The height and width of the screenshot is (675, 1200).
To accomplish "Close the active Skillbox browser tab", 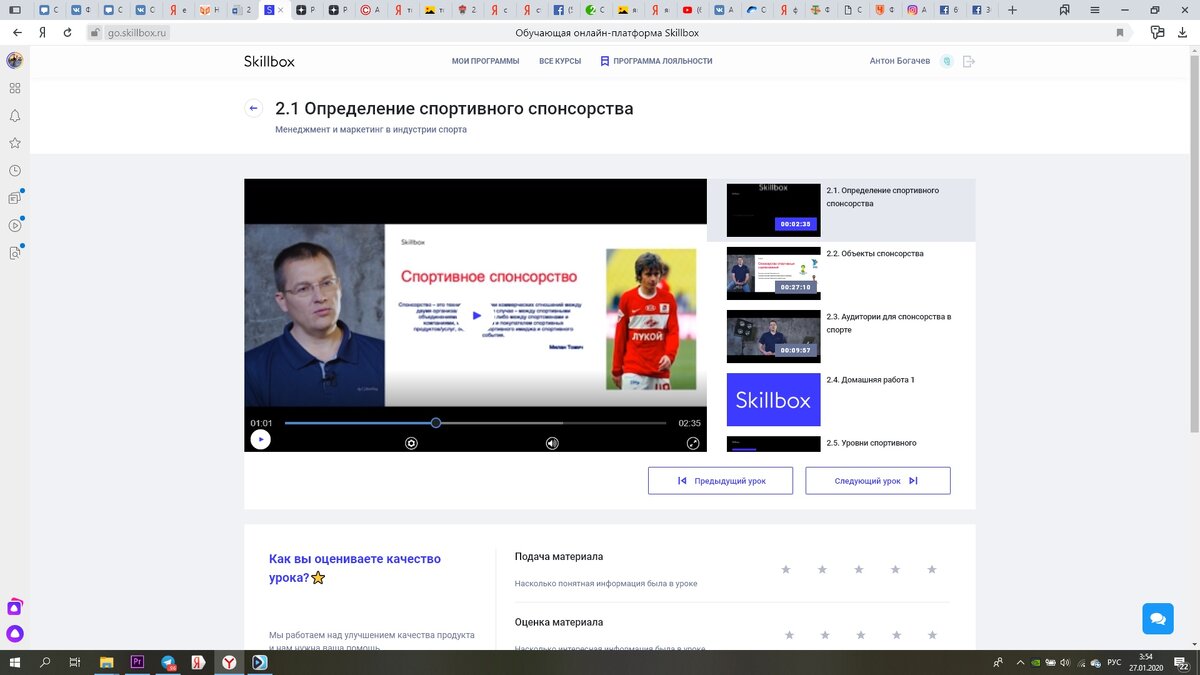I will [x=280, y=10].
